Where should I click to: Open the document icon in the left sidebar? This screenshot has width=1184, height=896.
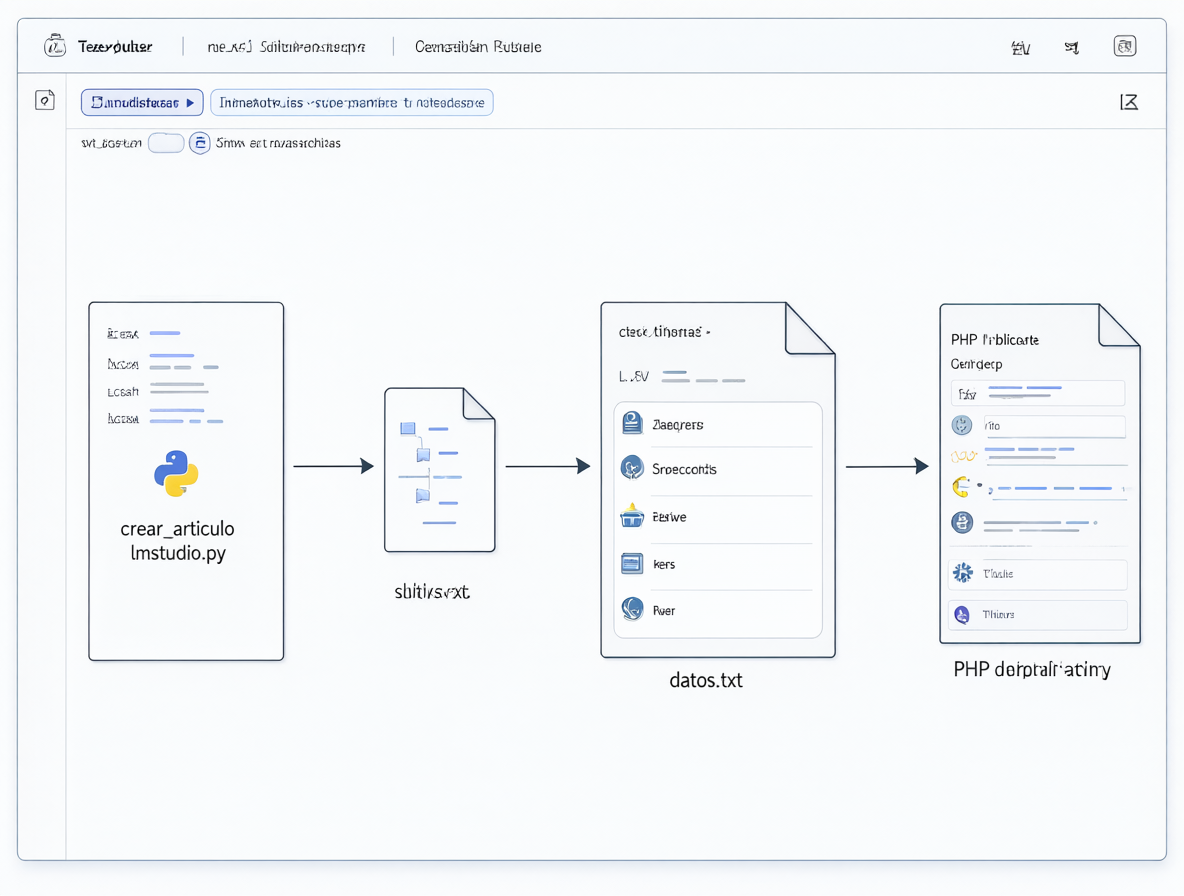pos(45,100)
